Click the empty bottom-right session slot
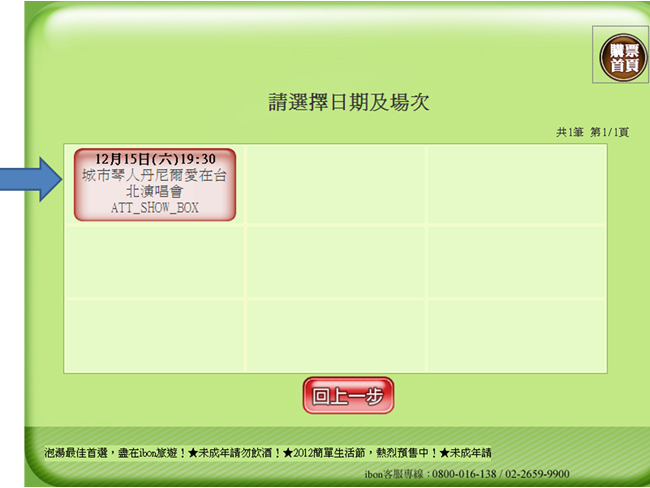This screenshot has height=488, width=650. 516,335
